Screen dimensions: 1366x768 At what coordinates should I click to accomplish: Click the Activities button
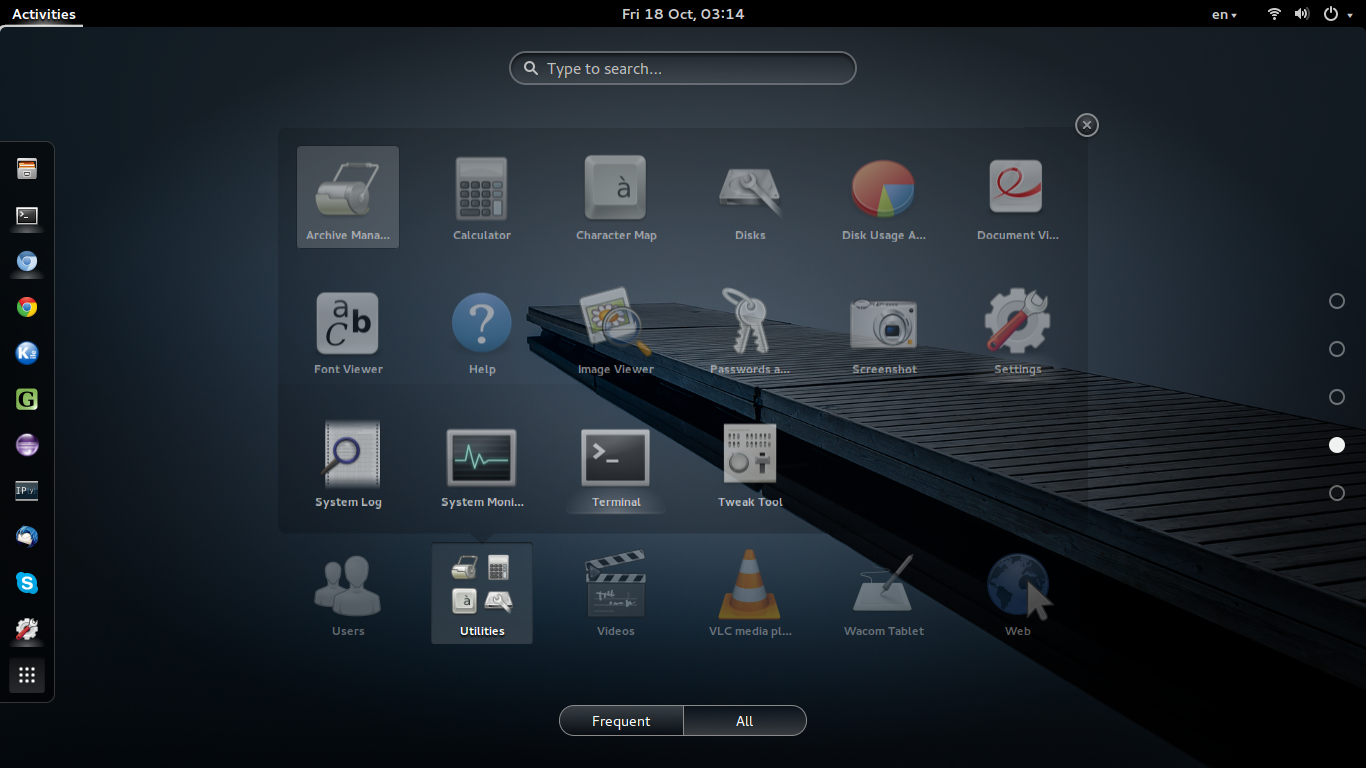point(43,14)
